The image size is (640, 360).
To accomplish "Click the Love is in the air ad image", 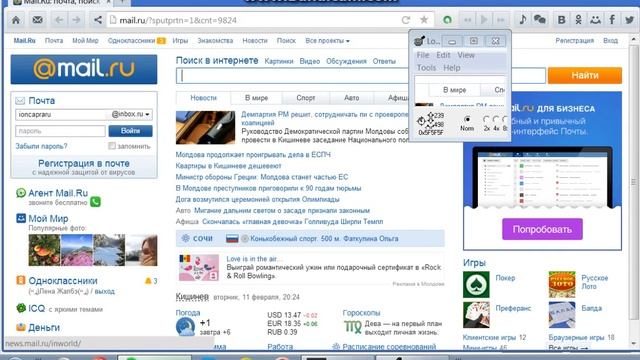I will pos(199,268).
